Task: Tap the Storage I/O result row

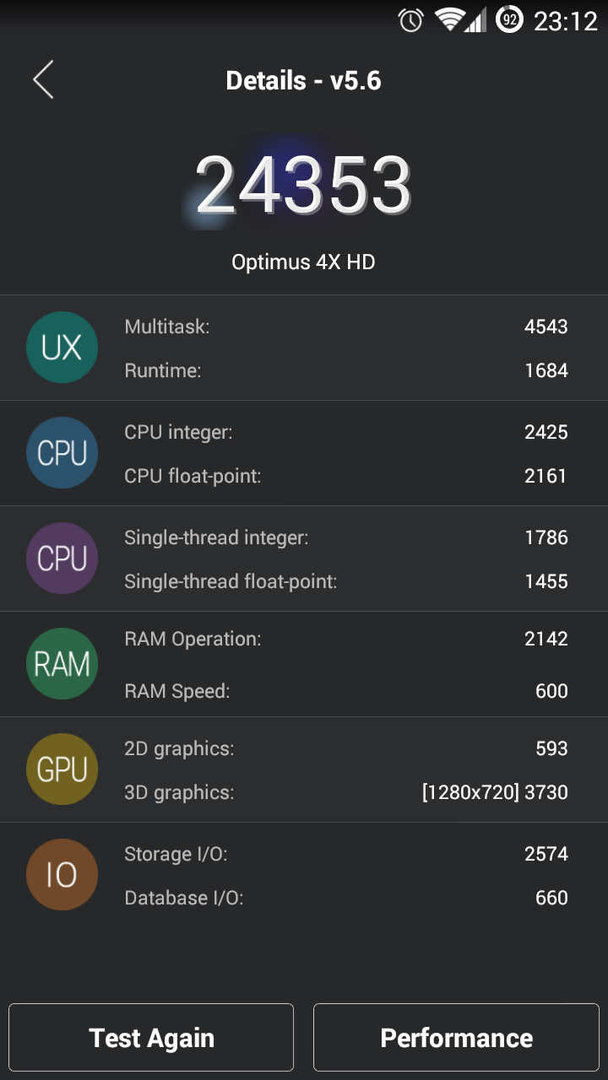Action: click(346, 854)
